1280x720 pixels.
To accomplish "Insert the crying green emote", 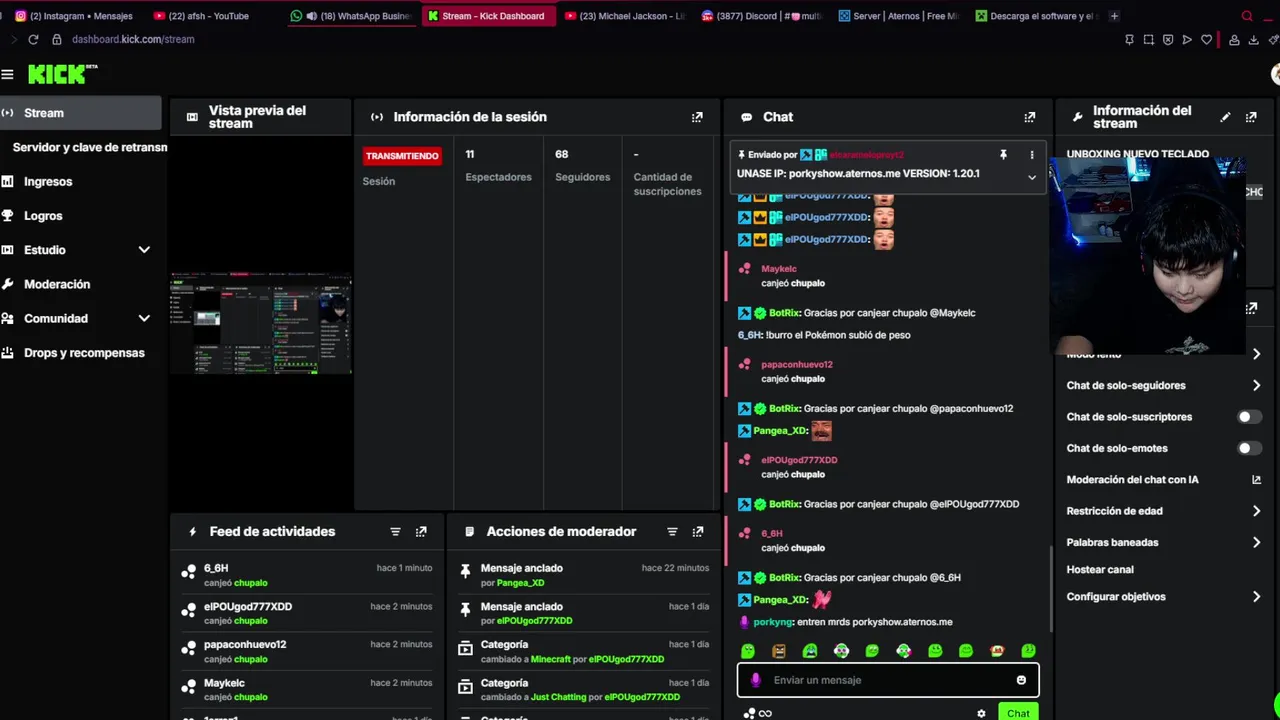I will tap(810, 651).
